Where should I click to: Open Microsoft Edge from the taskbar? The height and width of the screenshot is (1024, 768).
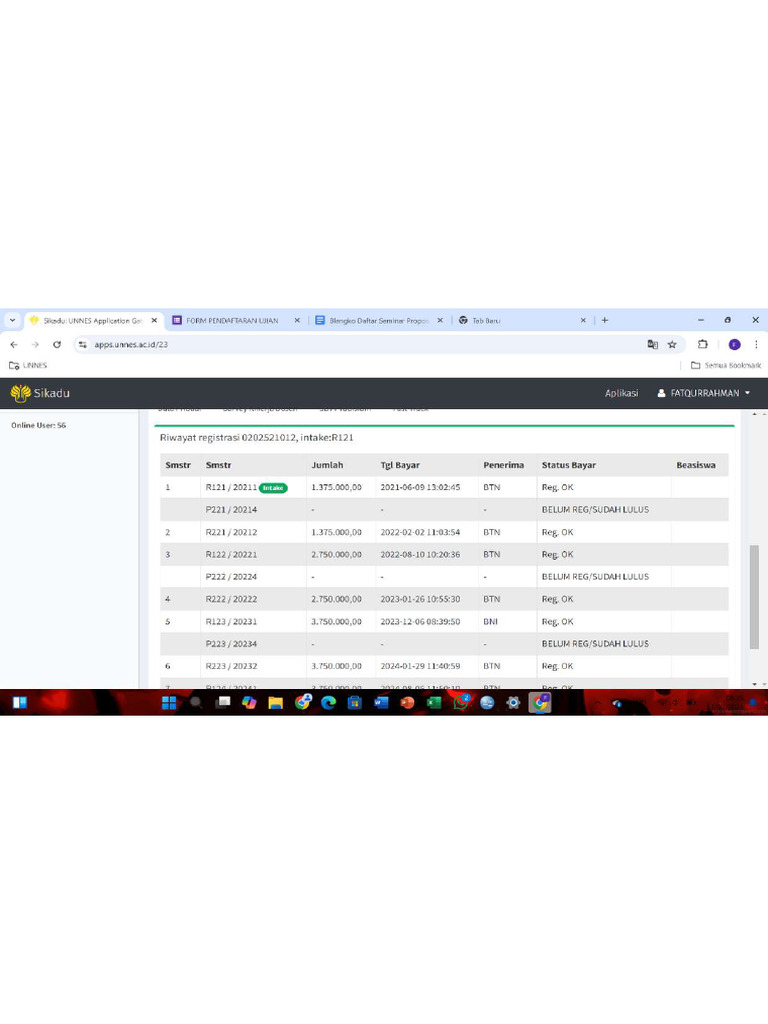tap(328, 703)
